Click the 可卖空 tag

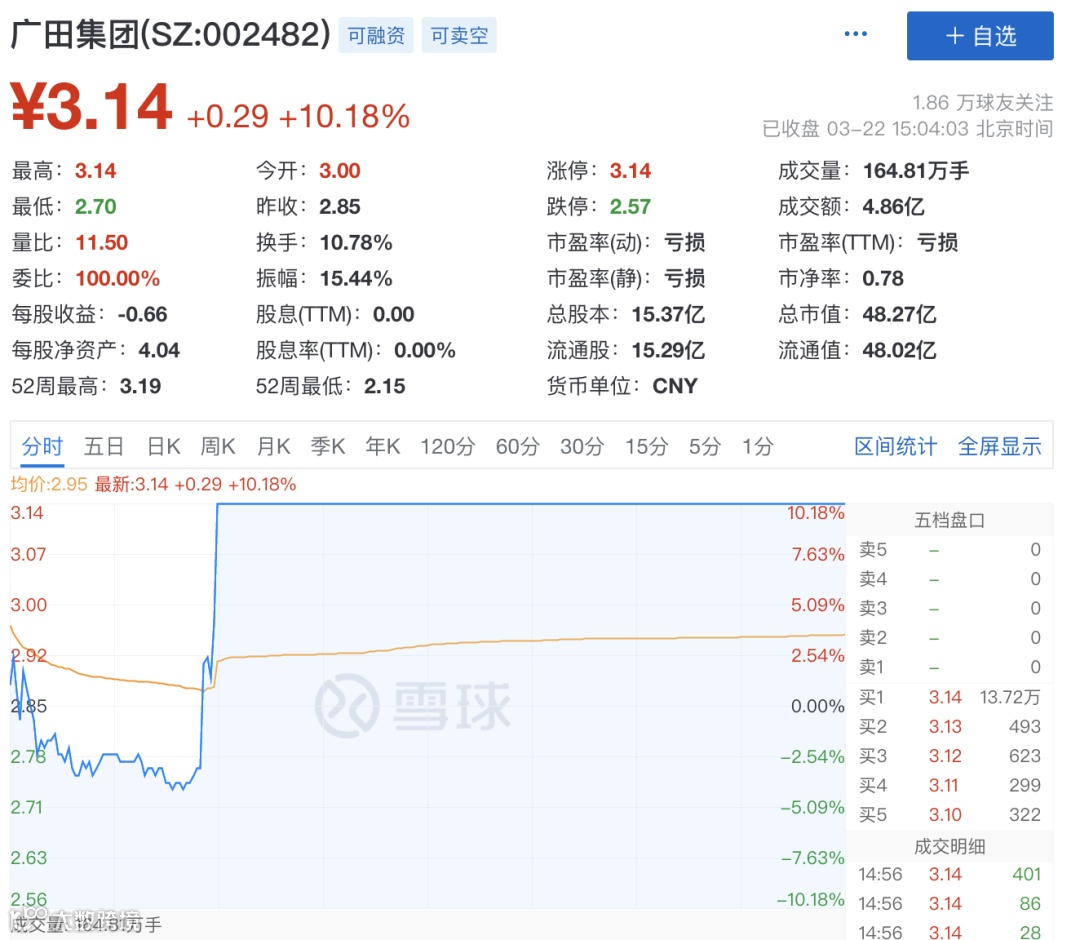click(x=459, y=36)
